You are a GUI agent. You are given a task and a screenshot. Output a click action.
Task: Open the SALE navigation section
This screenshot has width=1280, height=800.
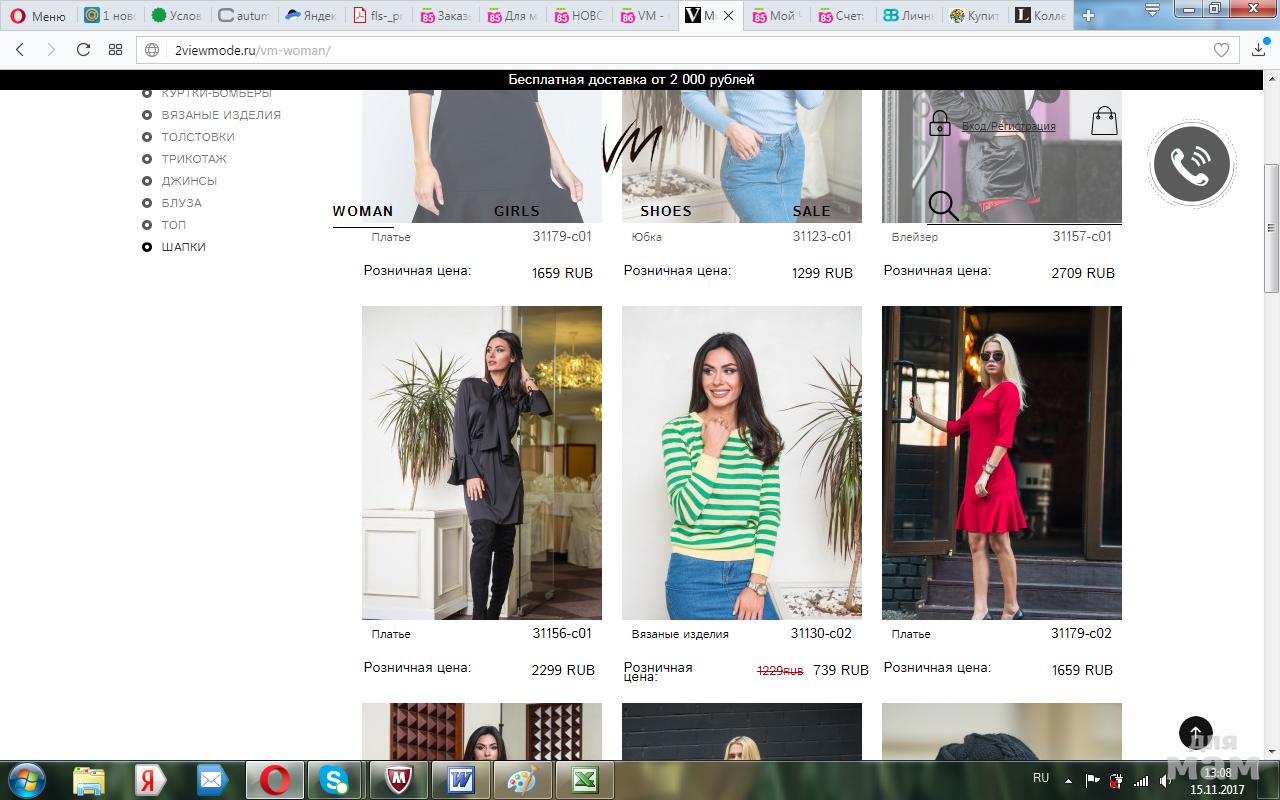click(x=811, y=211)
